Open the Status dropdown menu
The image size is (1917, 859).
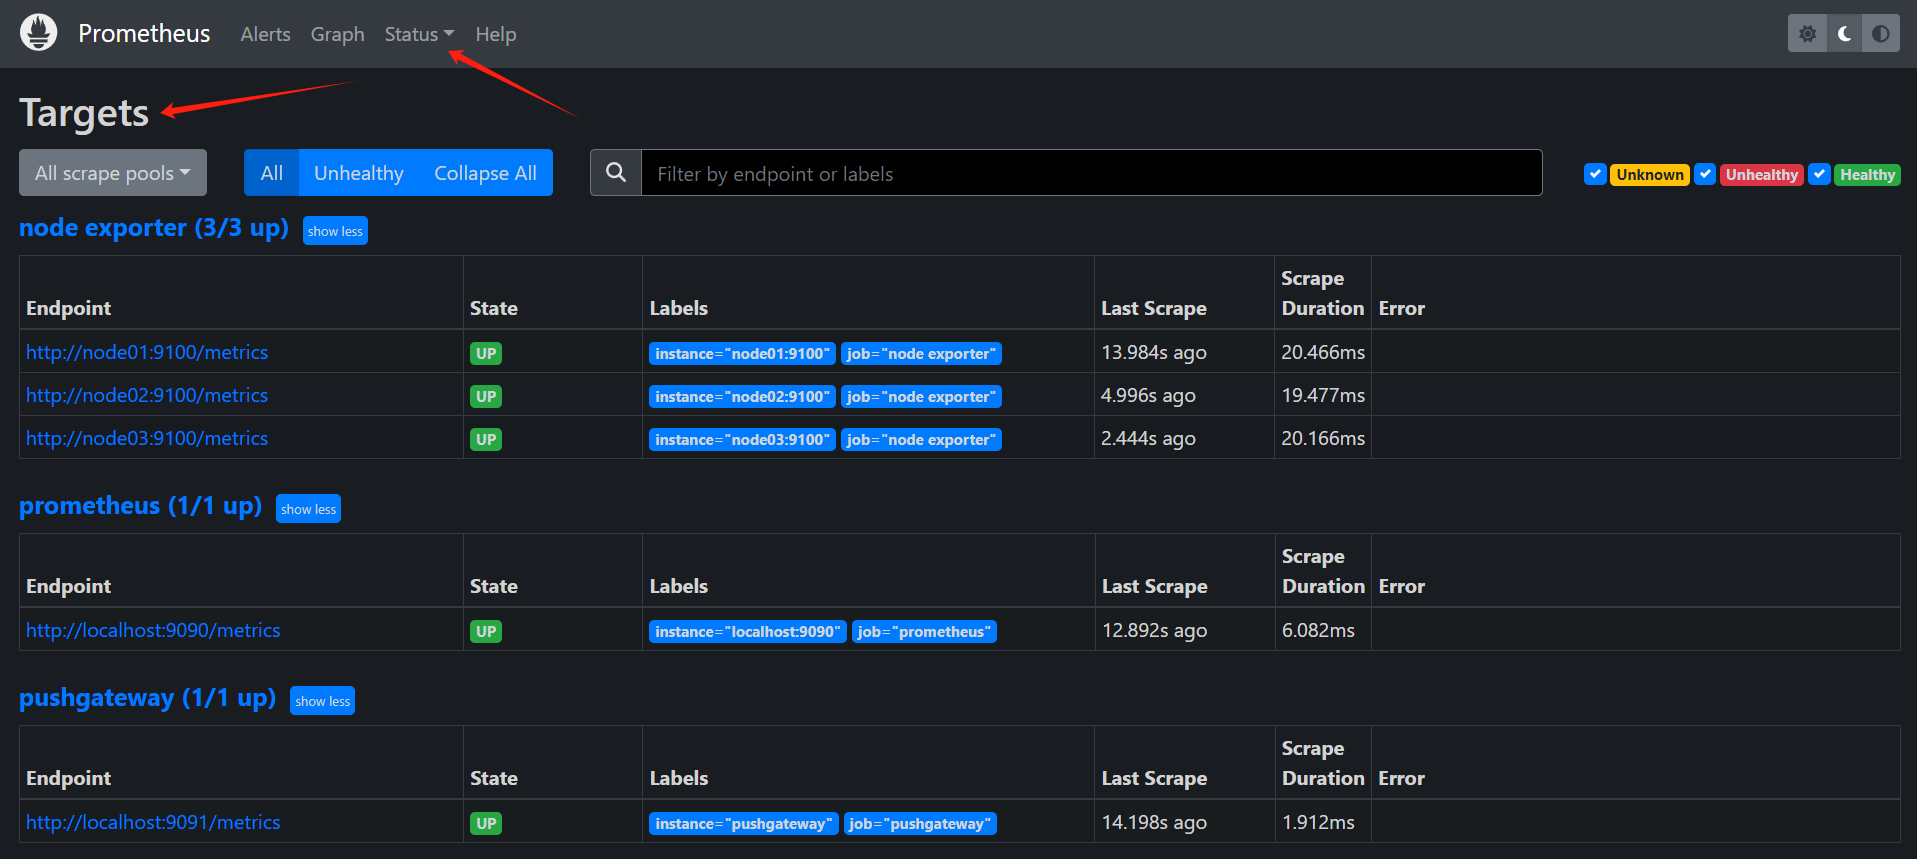click(419, 34)
